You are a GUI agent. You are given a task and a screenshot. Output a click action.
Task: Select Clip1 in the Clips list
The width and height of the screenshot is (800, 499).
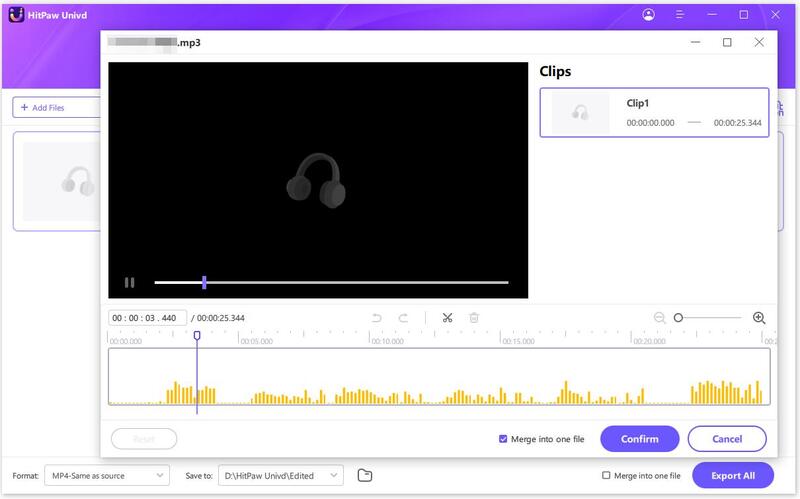(654, 113)
